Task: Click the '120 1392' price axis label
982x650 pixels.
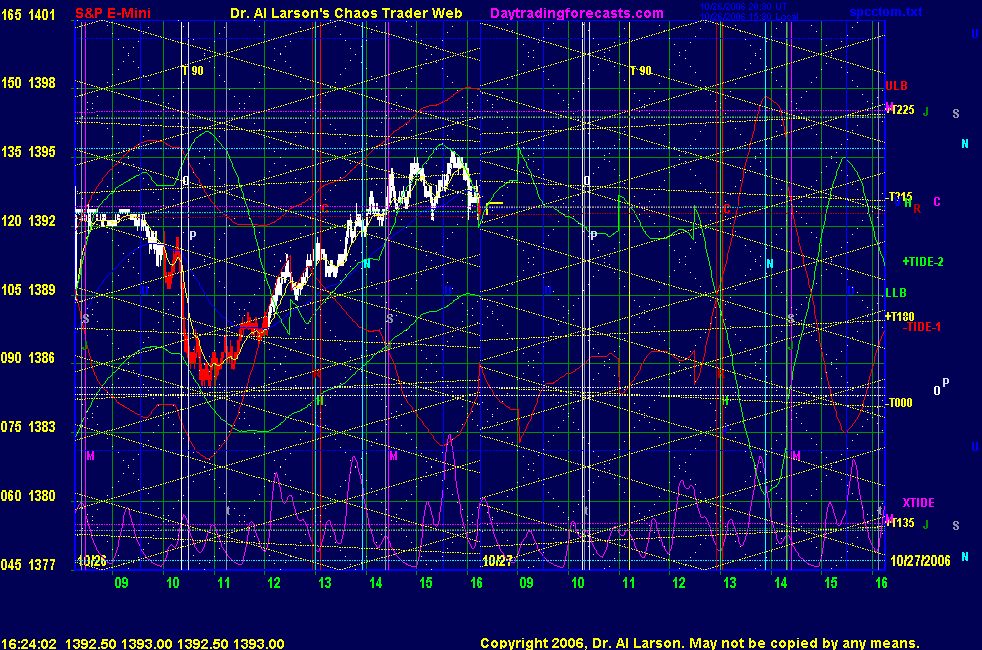Action: [28, 221]
